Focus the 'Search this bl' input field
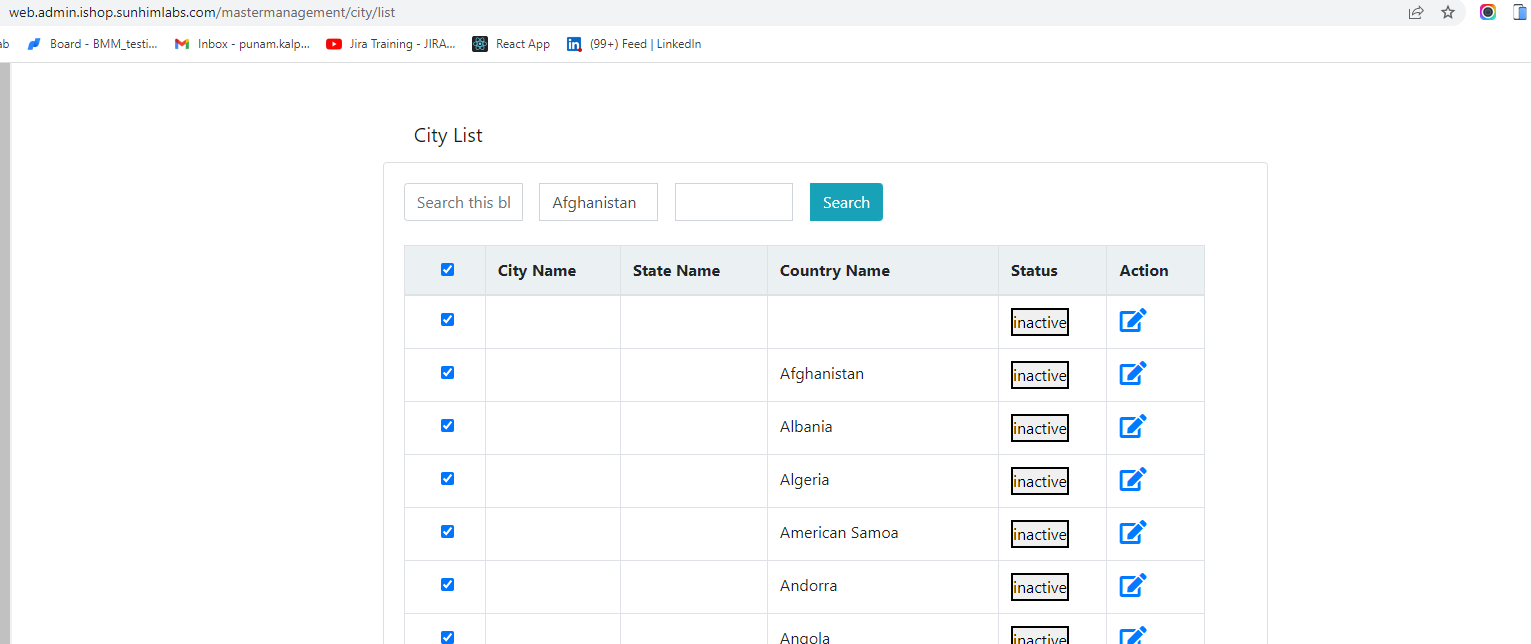The height and width of the screenshot is (644, 1531). pos(463,202)
